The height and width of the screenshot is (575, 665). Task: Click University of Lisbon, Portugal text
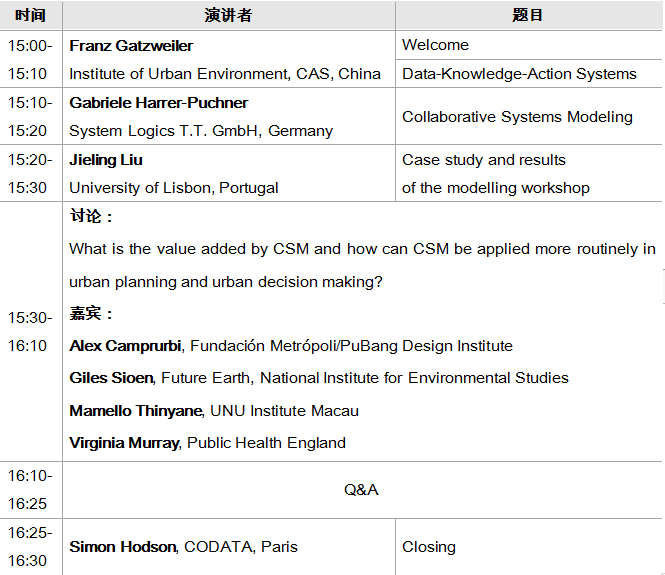(174, 188)
